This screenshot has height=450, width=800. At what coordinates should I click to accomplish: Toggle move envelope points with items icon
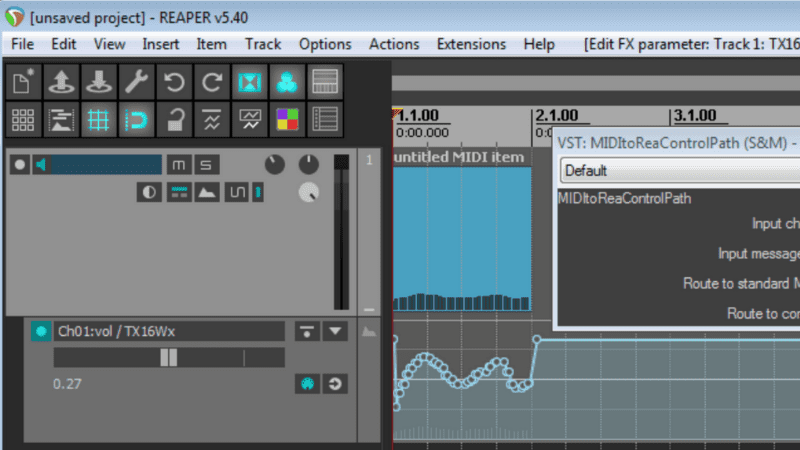pyautogui.click(x=61, y=120)
